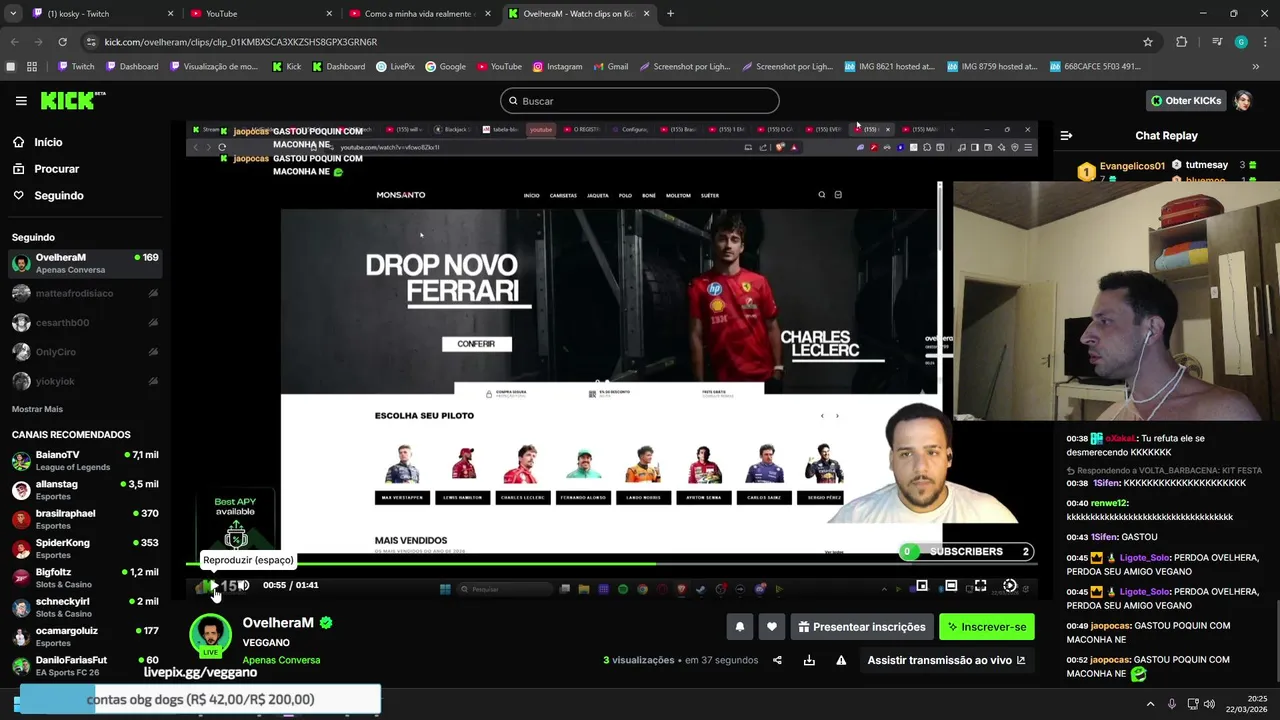This screenshot has height=720, width=1280.
Task: Toggle picture-in-picture mode in the player
Action: [x=922, y=586]
